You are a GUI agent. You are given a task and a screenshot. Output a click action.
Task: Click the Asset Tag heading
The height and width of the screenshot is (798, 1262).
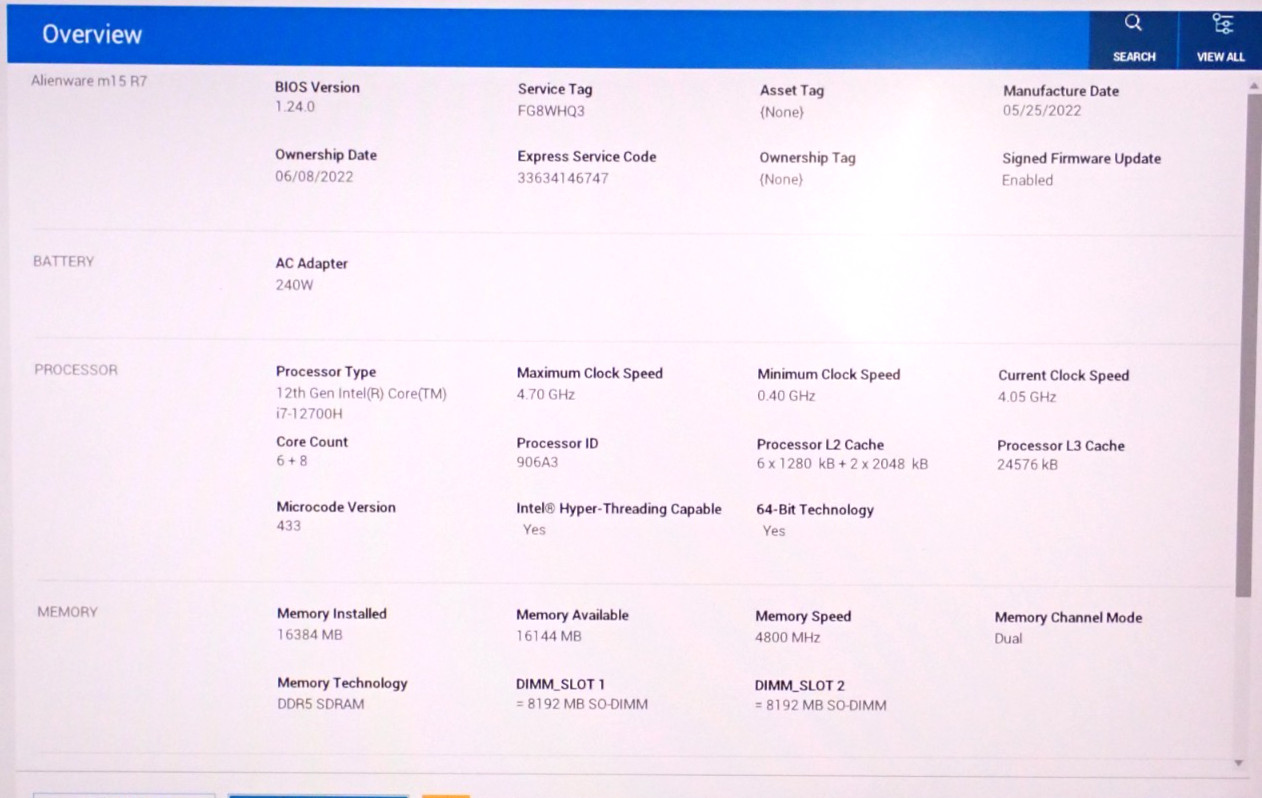coord(792,90)
